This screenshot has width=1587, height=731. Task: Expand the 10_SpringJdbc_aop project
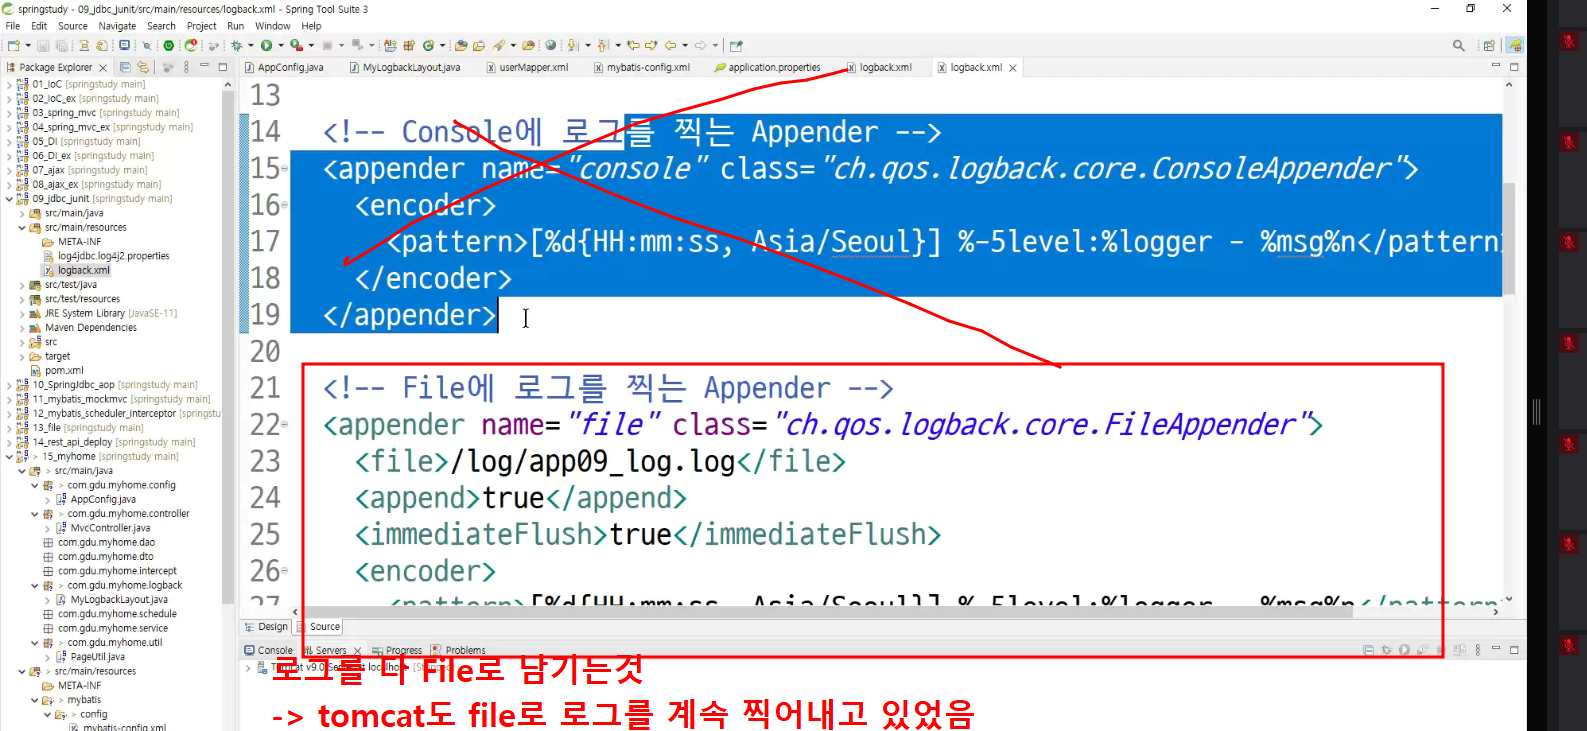[9, 385]
